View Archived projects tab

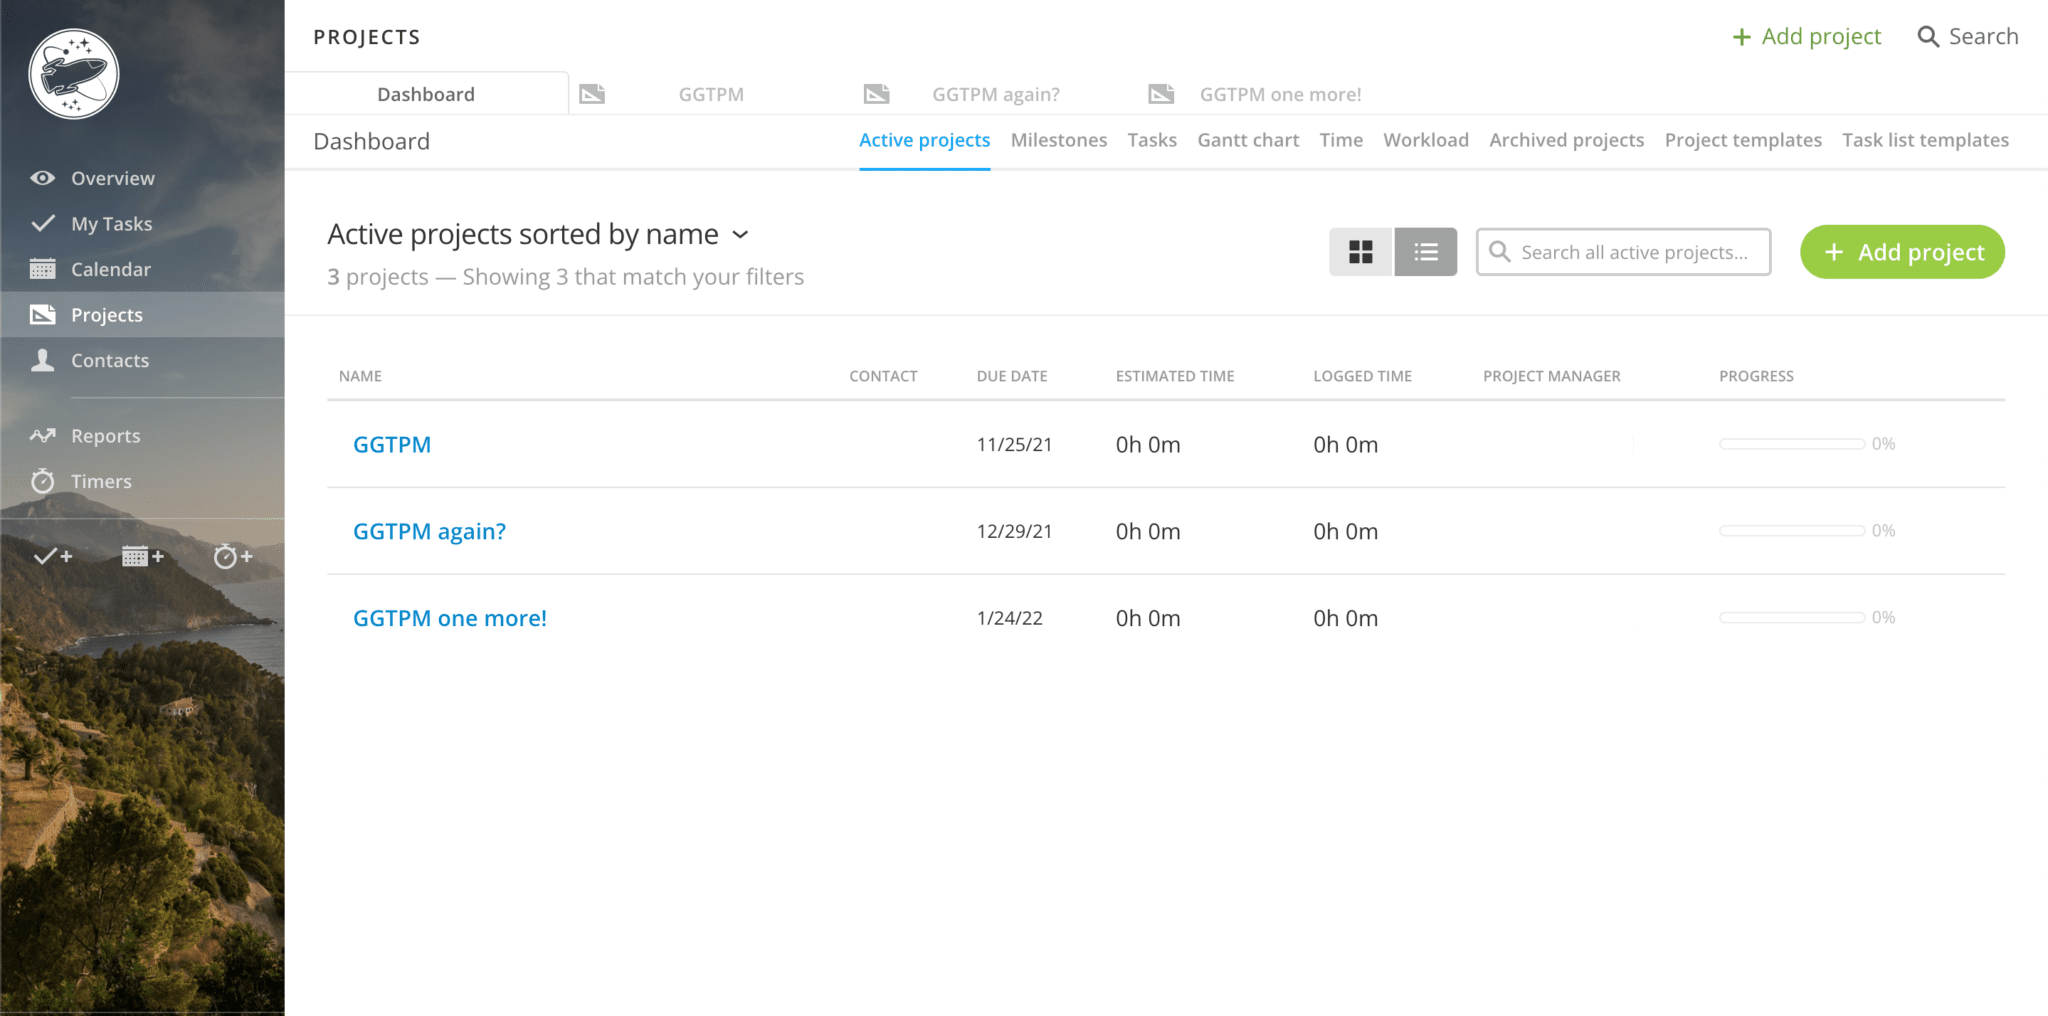tap(1566, 140)
